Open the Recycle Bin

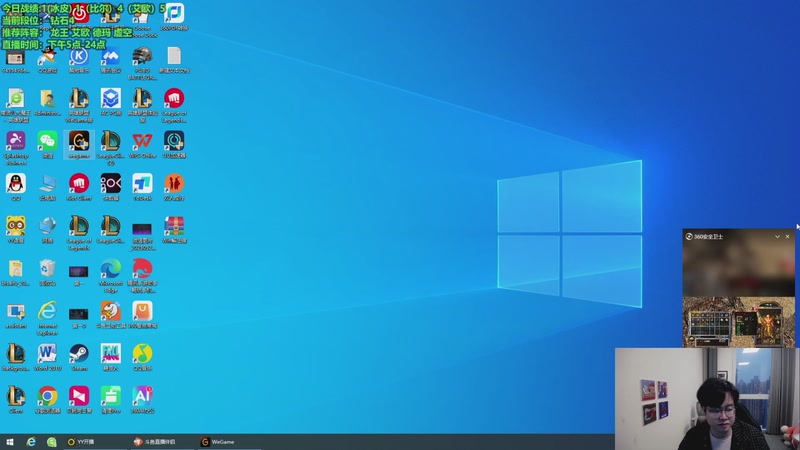tap(47, 268)
